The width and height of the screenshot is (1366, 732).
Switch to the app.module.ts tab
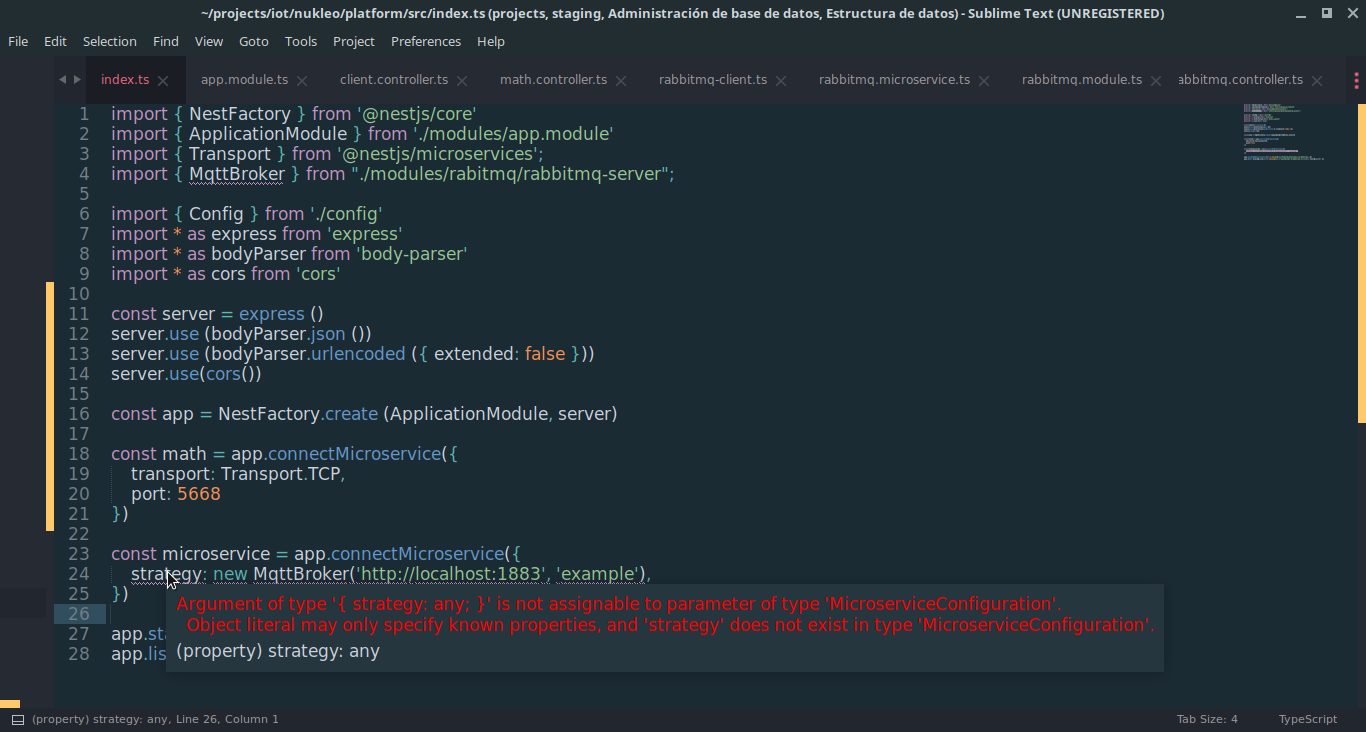pos(245,80)
